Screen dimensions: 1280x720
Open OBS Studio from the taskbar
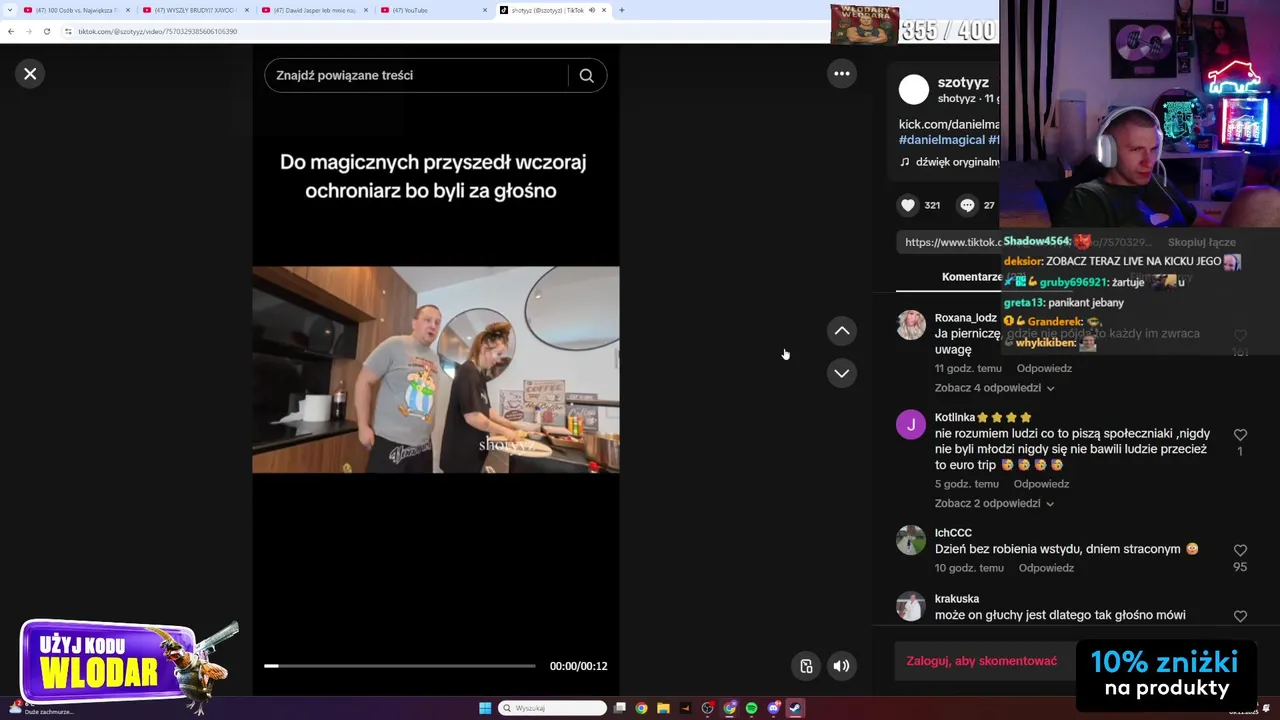(x=707, y=708)
